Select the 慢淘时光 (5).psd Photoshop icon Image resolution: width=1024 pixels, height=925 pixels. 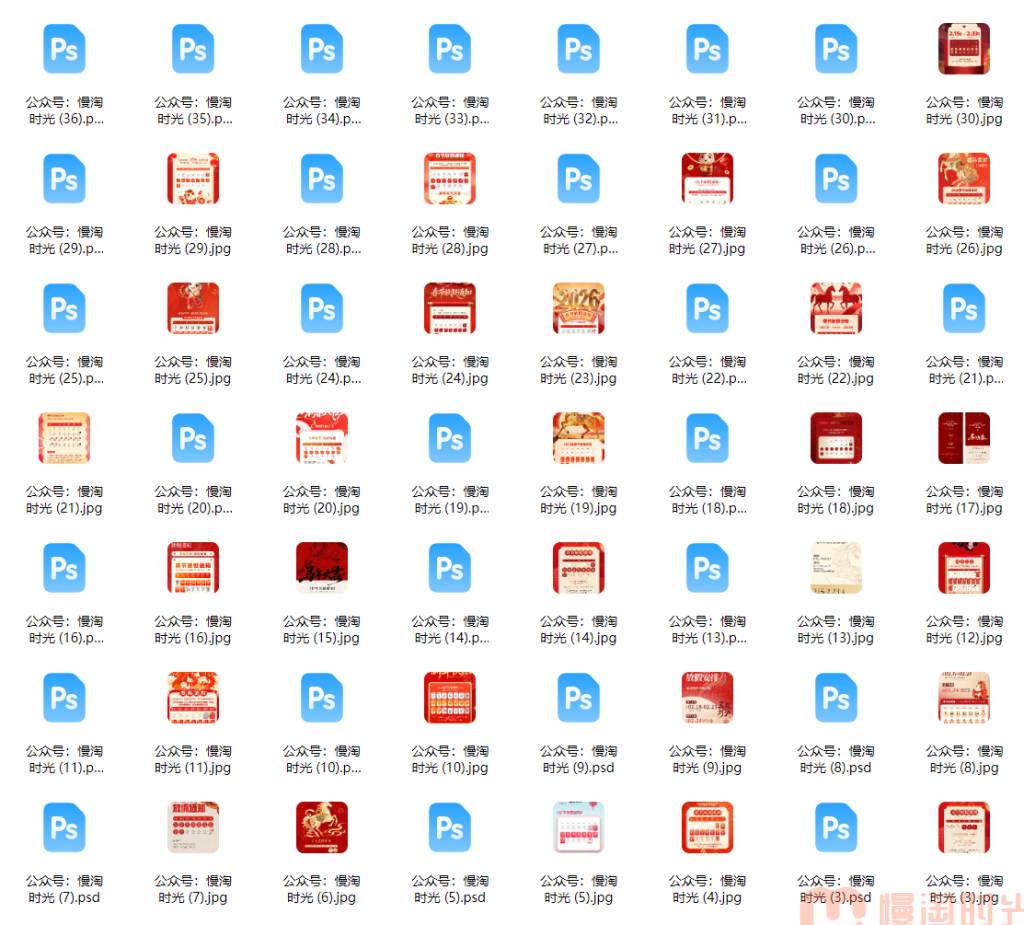point(450,828)
